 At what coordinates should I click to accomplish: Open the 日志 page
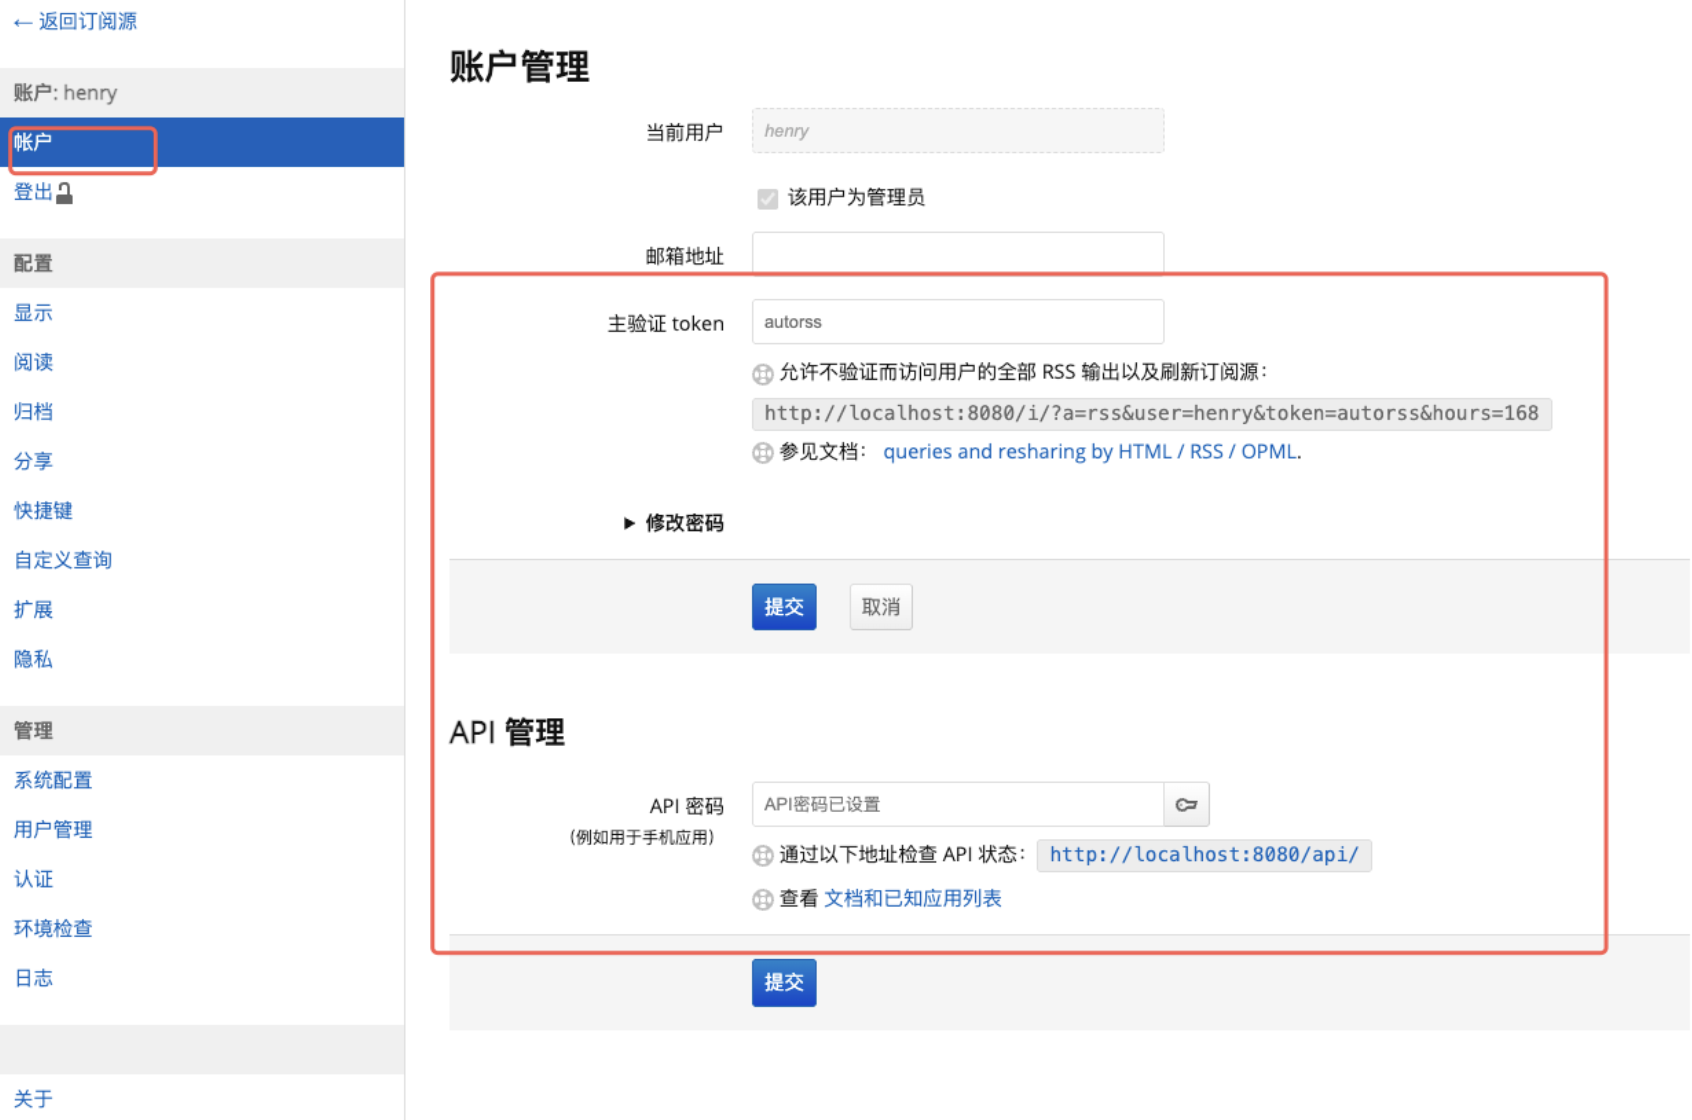[x=33, y=978]
